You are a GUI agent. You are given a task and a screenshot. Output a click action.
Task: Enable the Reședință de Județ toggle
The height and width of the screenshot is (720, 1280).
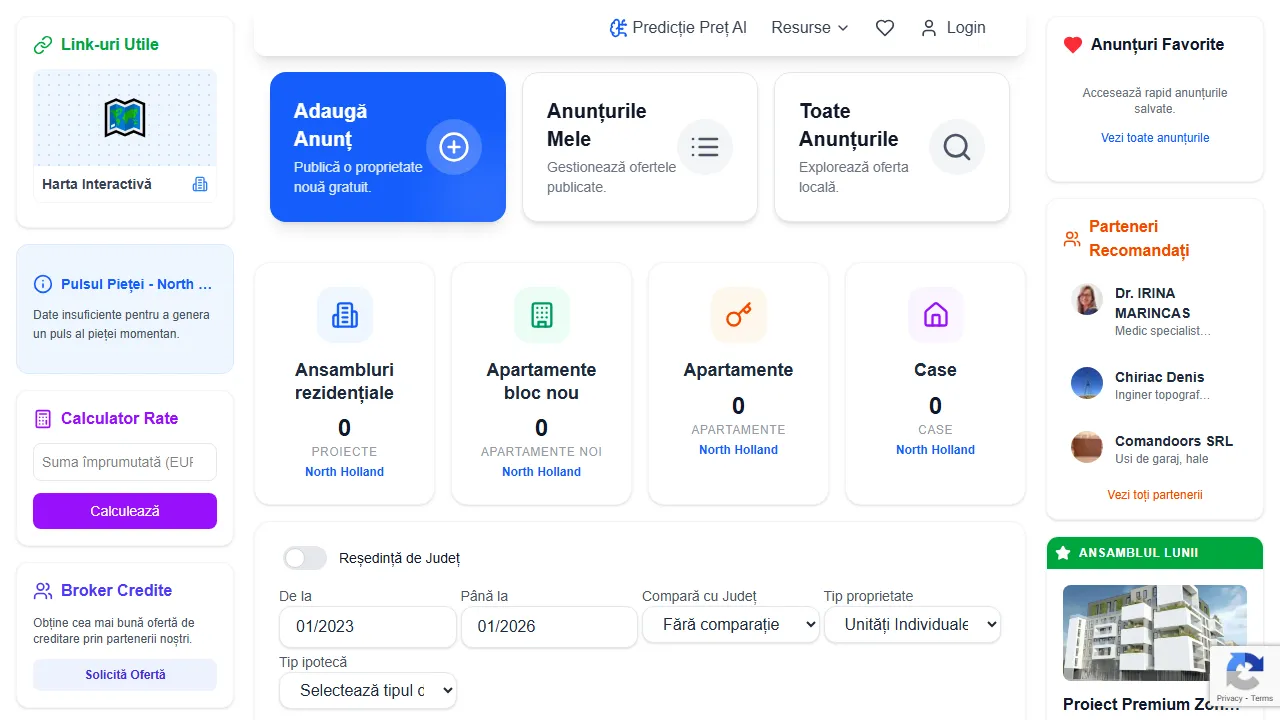(304, 558)
